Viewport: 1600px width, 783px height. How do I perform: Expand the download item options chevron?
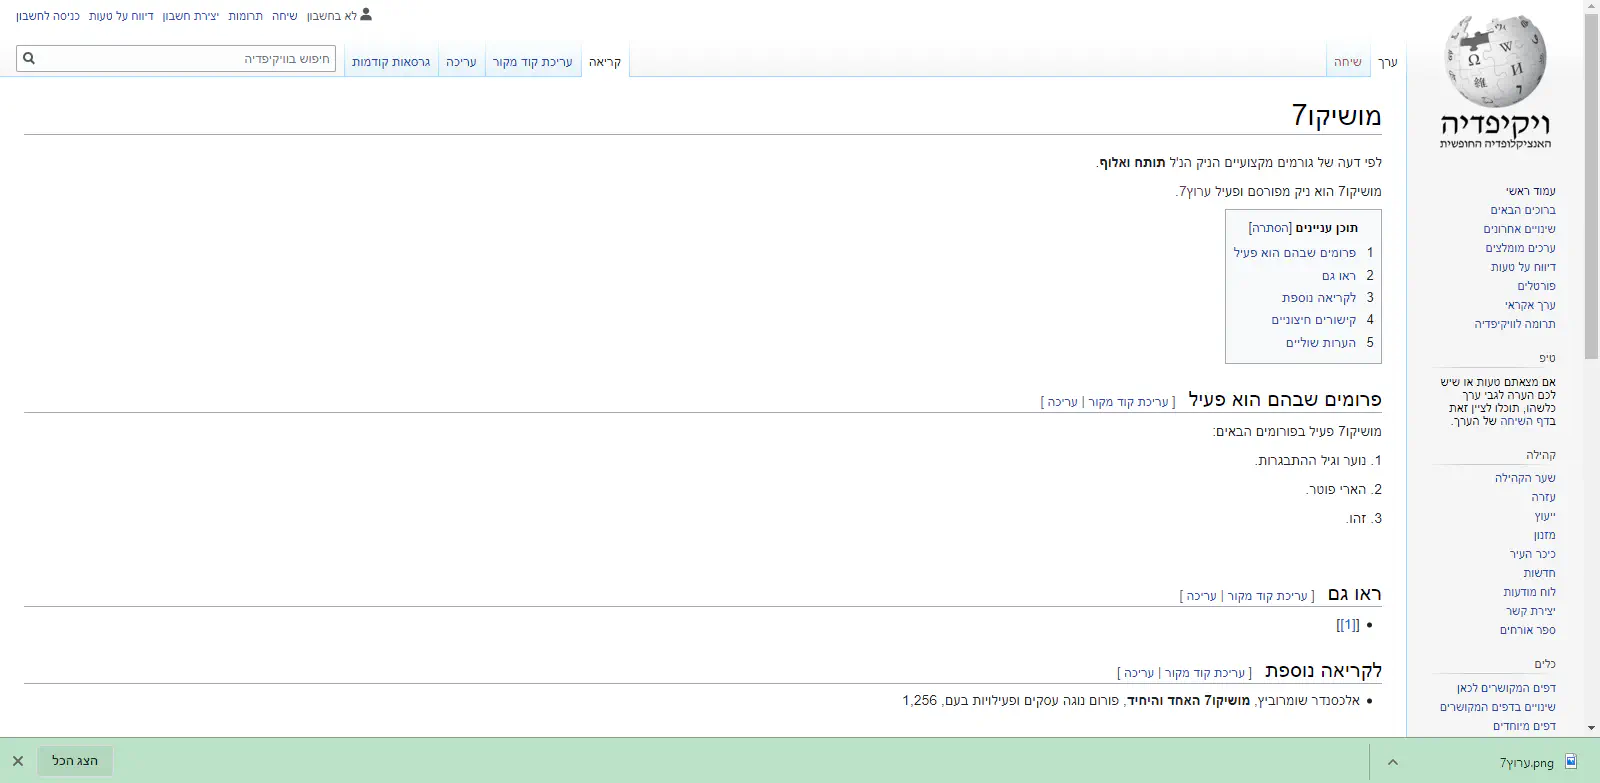(1392, 762)
